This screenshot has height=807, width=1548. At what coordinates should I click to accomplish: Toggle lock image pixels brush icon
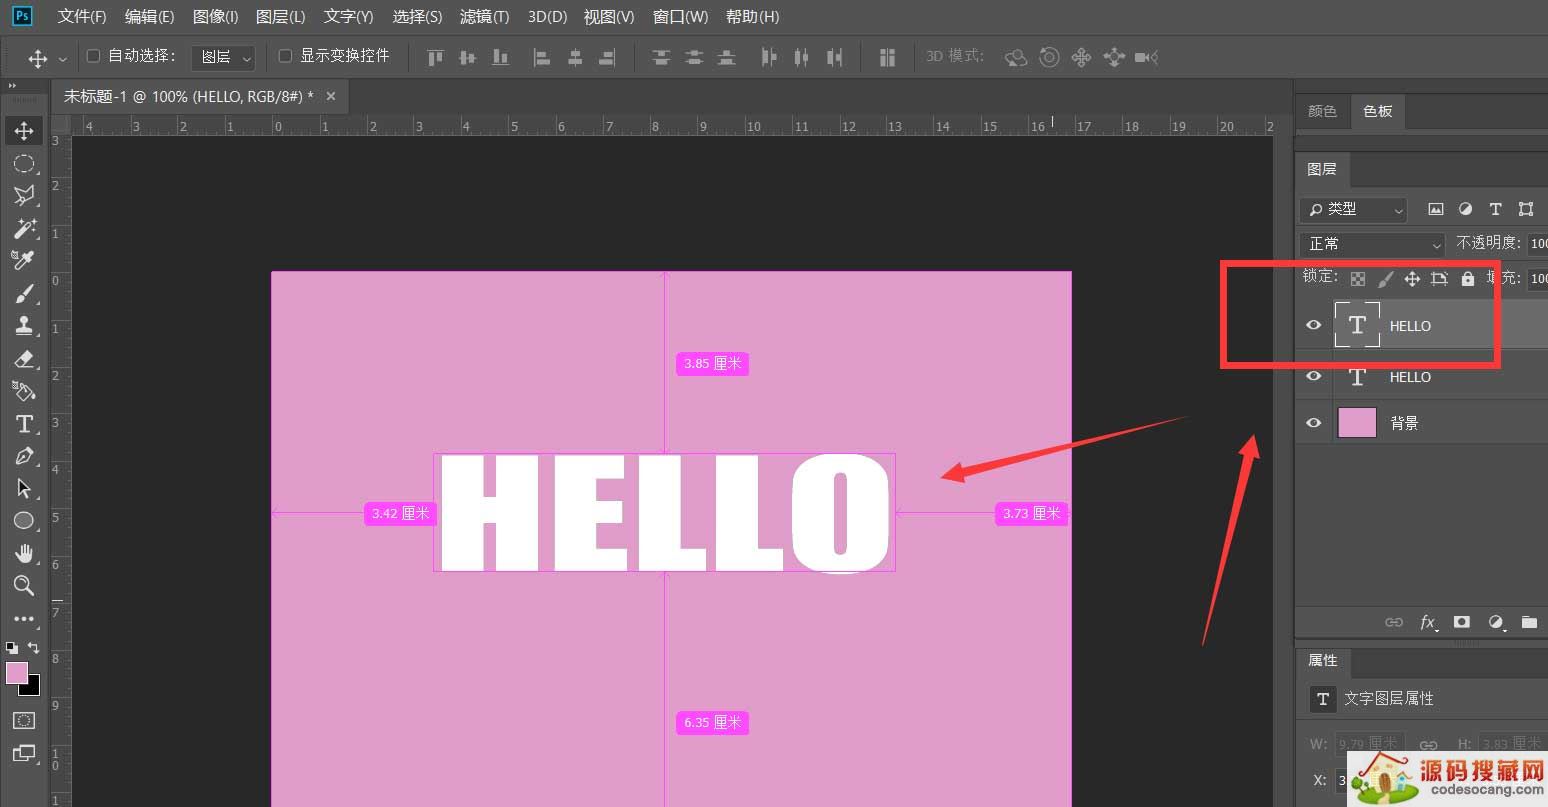[1385, 279]
